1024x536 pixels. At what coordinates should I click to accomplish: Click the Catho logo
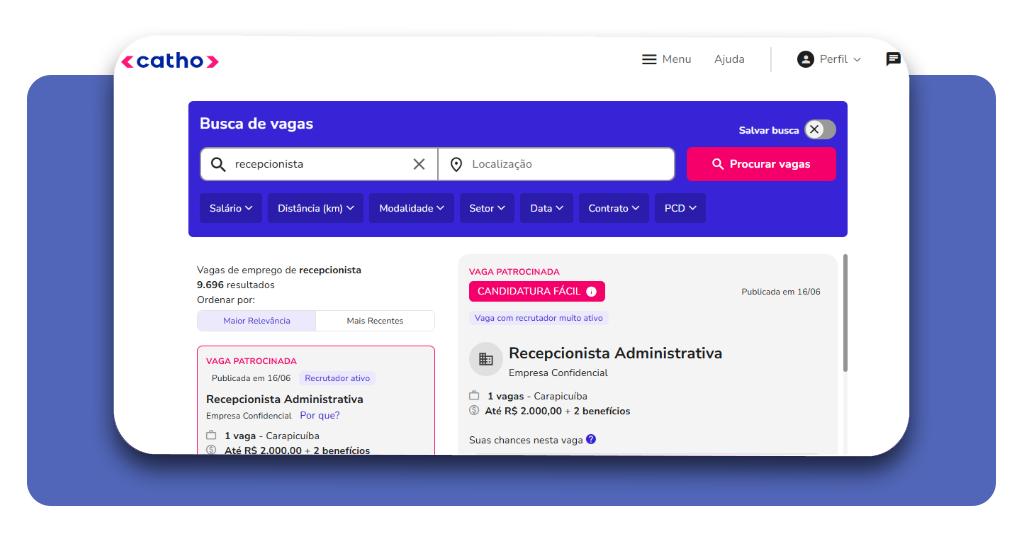point(170,61)
